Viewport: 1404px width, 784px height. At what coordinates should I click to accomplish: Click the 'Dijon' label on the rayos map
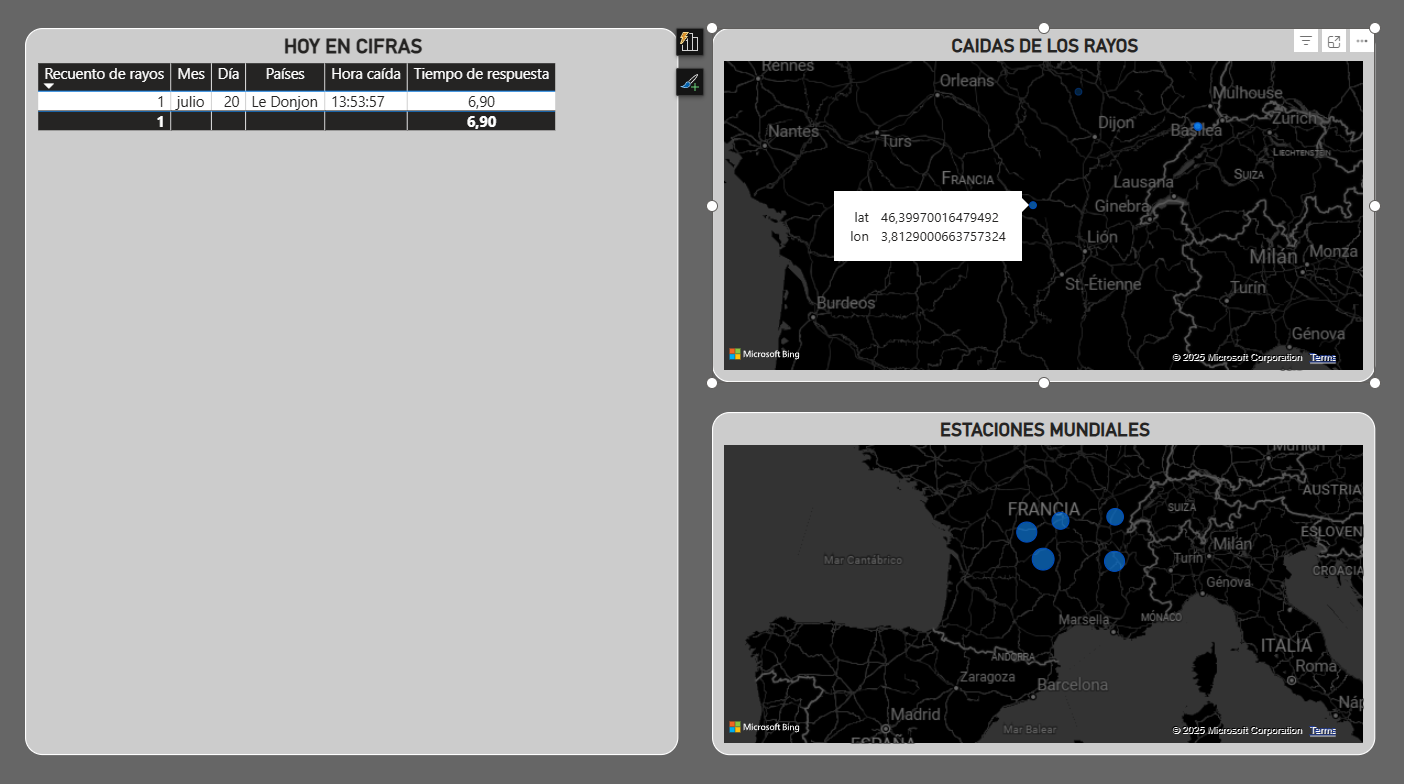click(x=1116, y=123)
